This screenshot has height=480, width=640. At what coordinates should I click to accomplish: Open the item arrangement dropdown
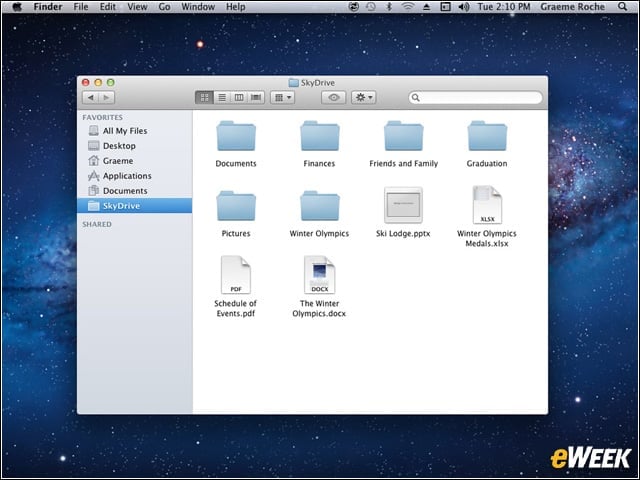tap(282, 98)
